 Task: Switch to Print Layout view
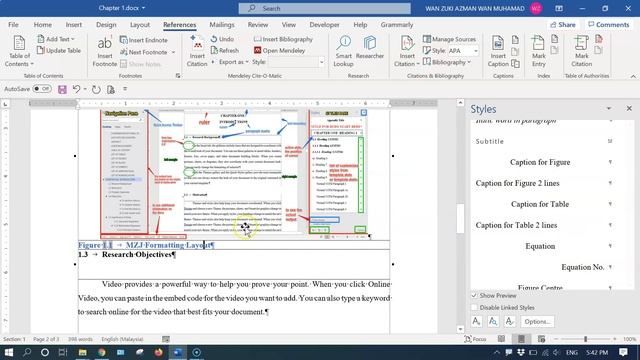[521, 339]
